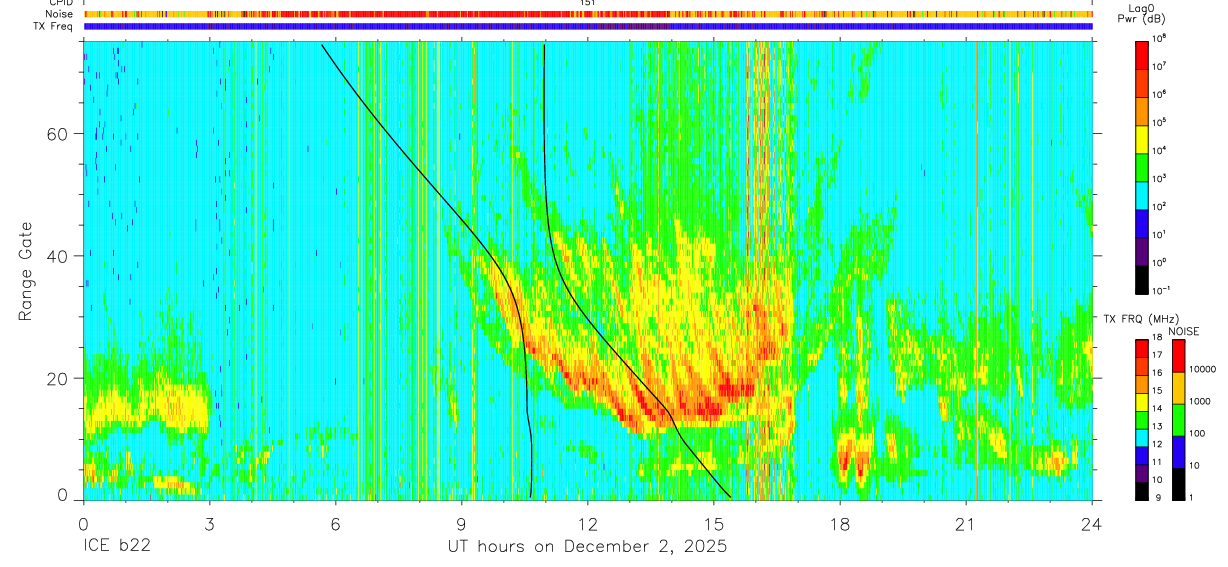Image resolution: width=1228 pixels, height=567 pixels.
Task: Select the black NOISE segment between 1 and 10
Action: click(1179, 482)
